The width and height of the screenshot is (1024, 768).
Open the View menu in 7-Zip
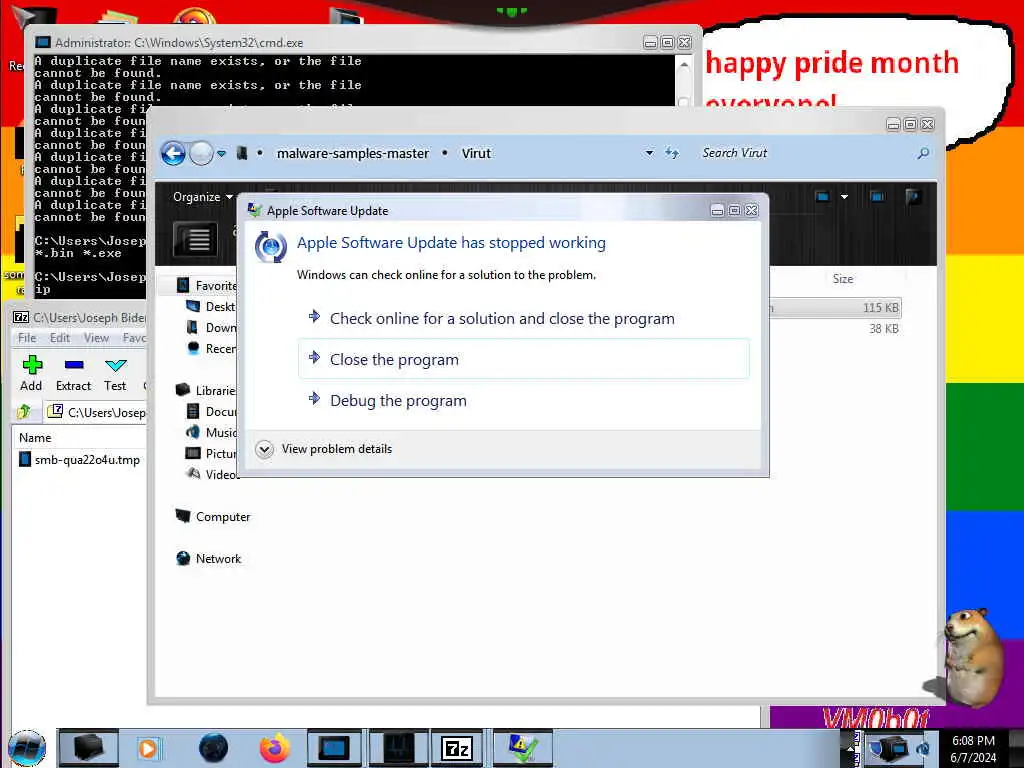pyautogui.click(x=96, y=338)
